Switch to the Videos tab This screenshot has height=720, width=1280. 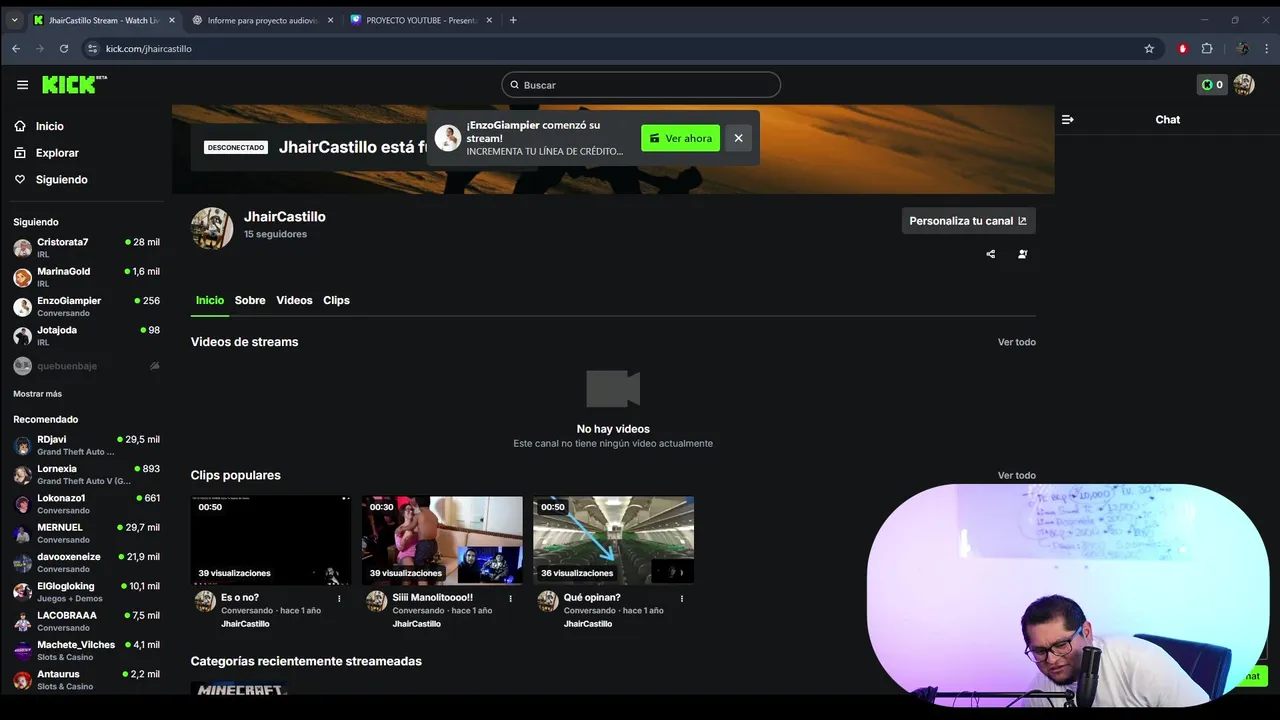tap(294, 300)
